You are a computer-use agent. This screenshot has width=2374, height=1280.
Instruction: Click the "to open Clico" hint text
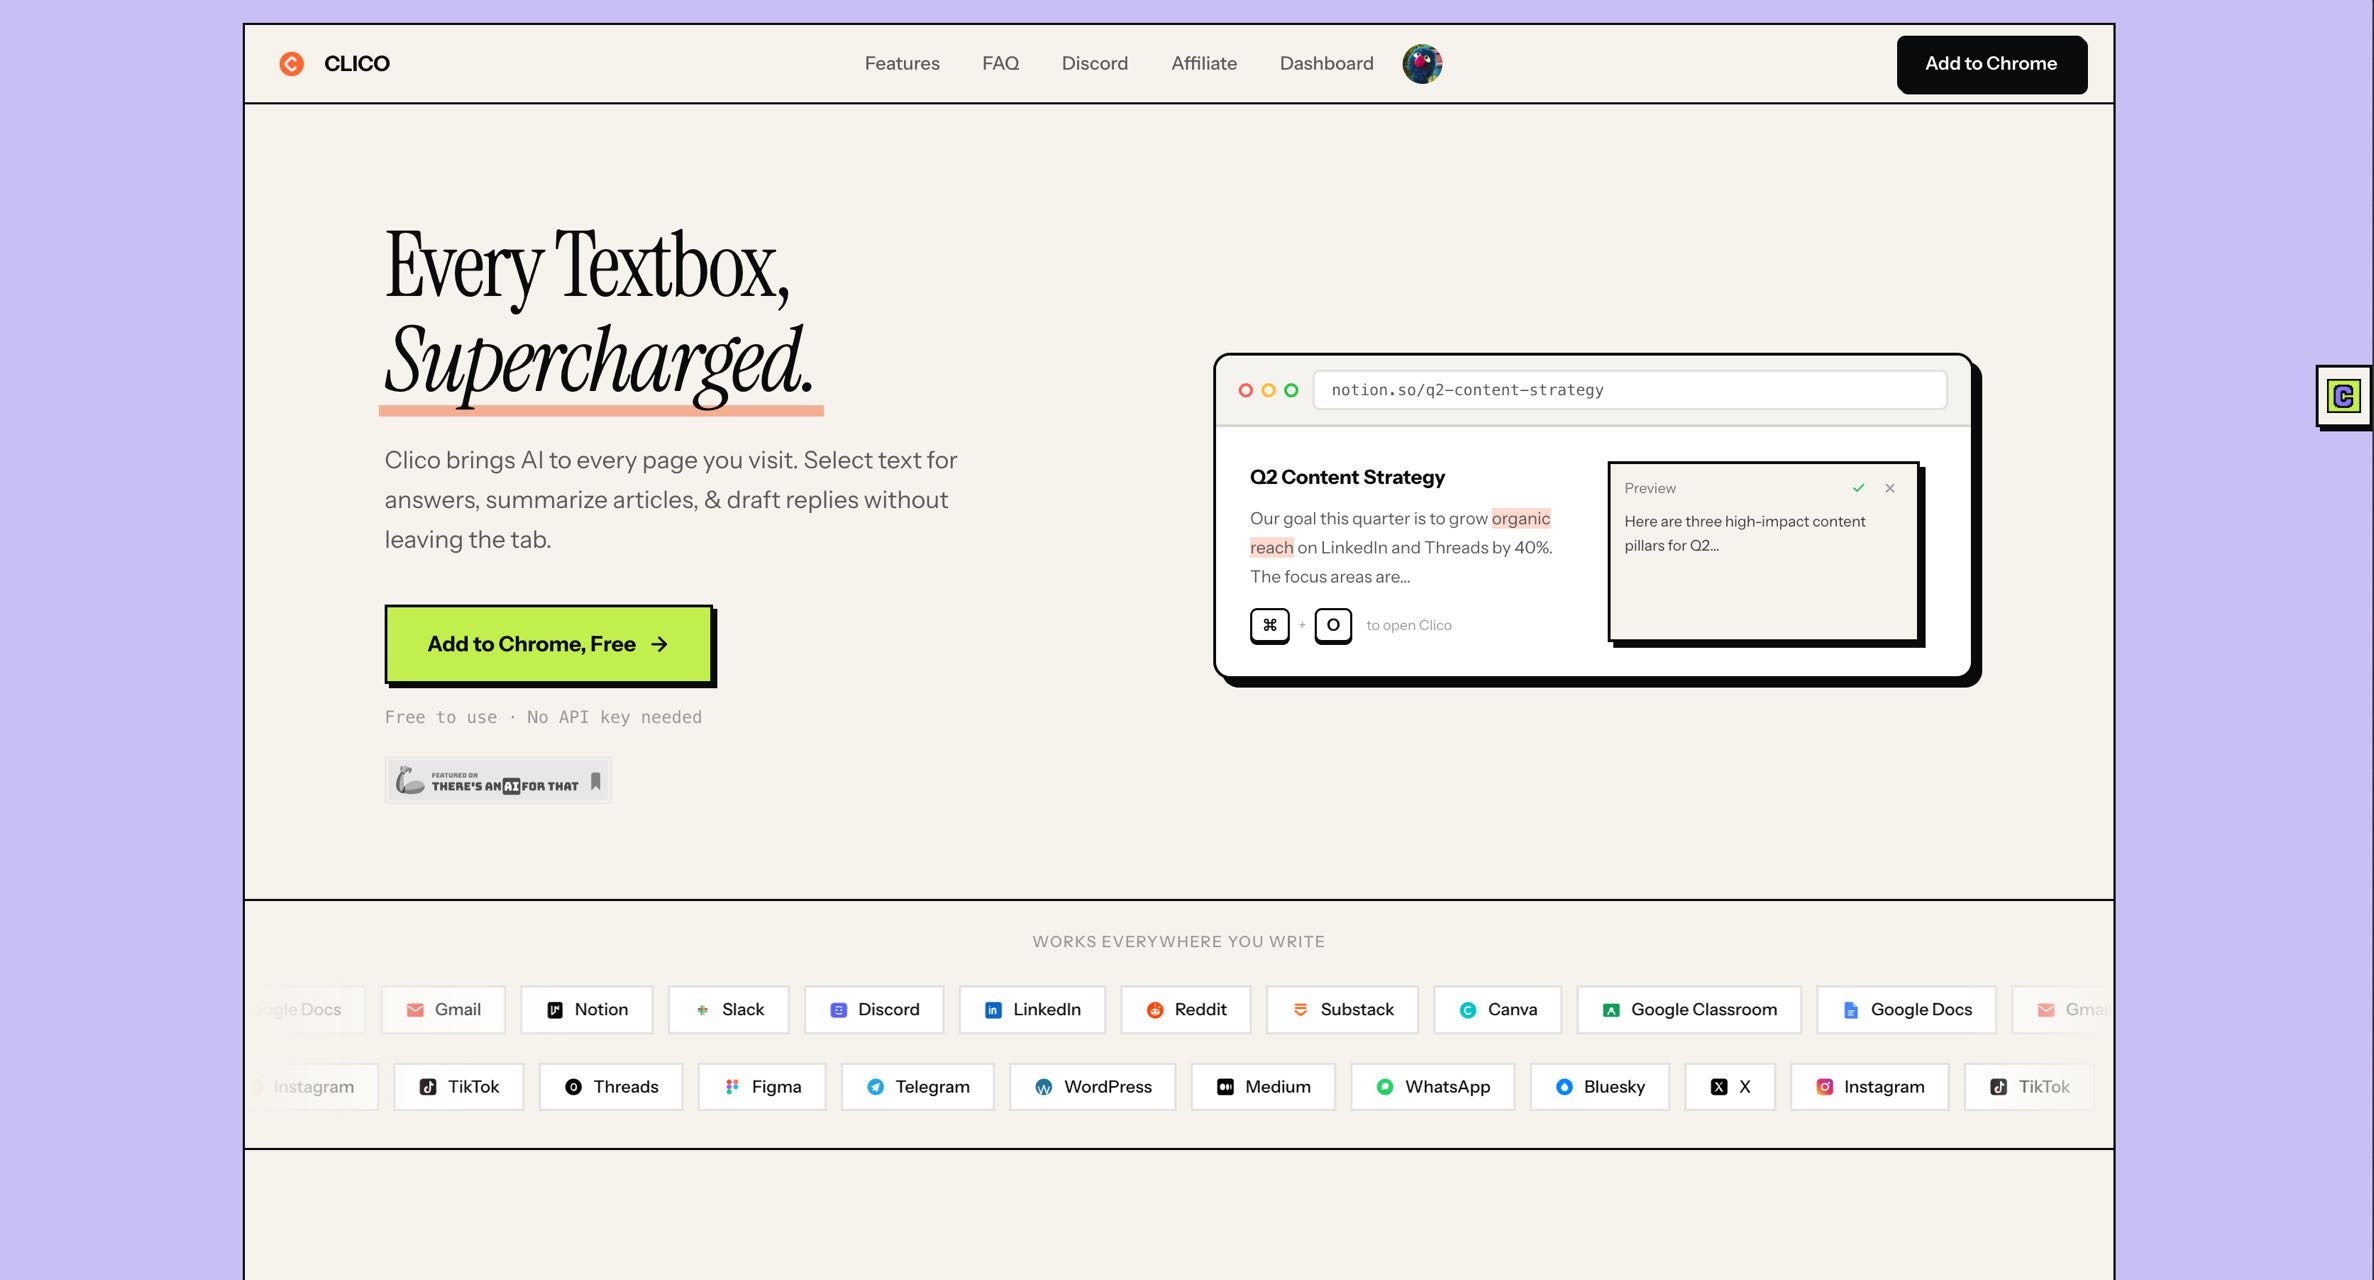[x=1409, y=626]
